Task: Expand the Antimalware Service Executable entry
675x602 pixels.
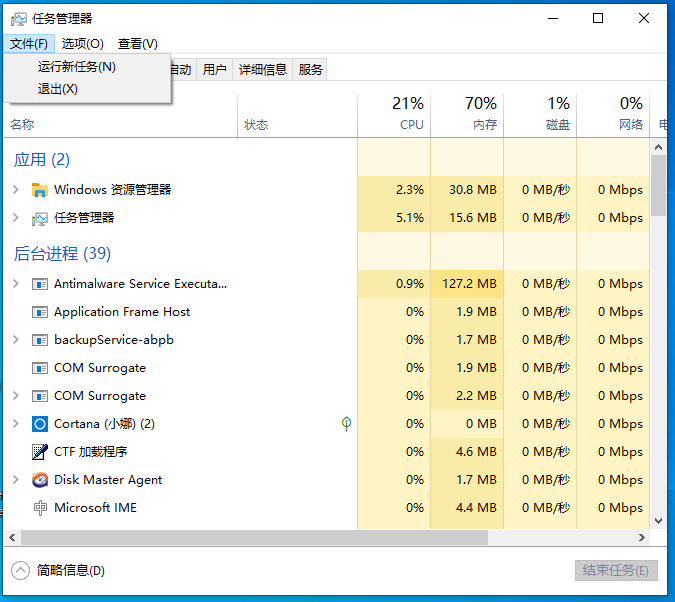Action: coord(15,284)
